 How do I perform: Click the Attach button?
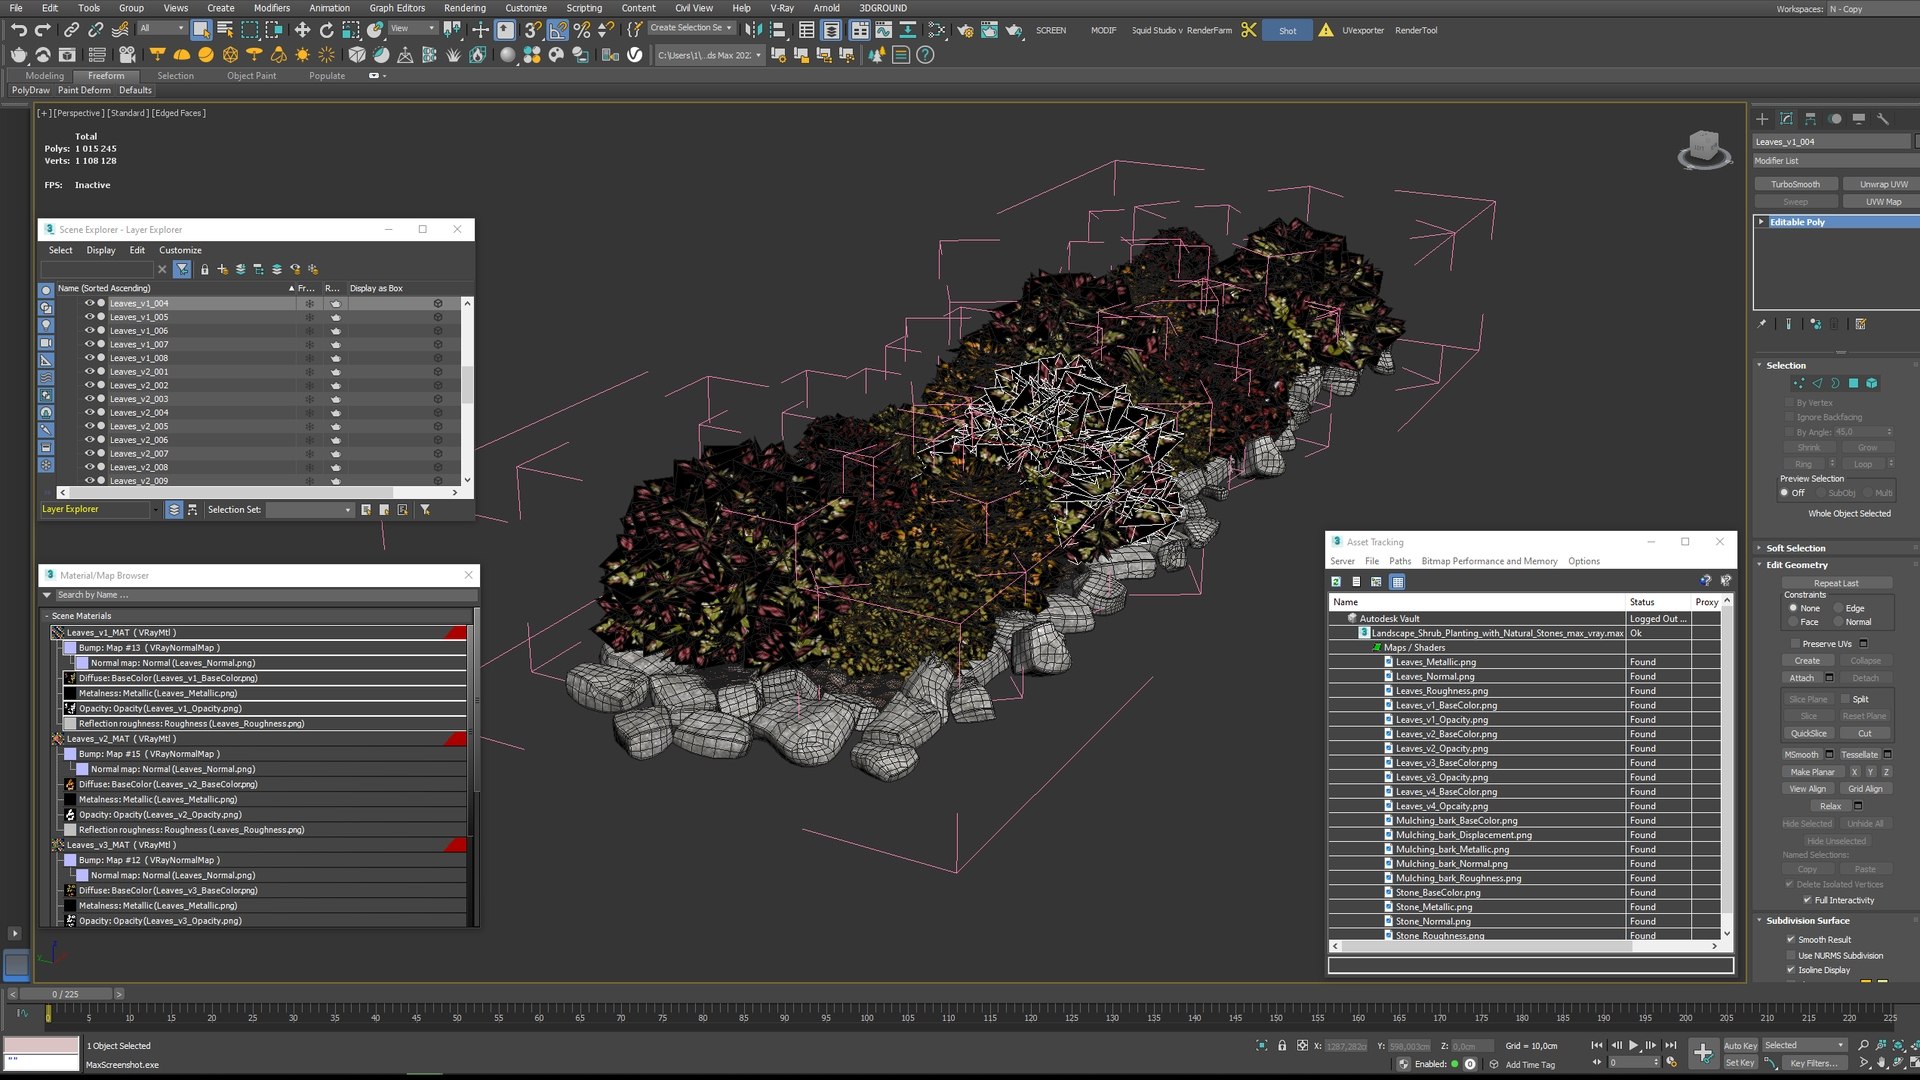click(x=1801, y=678)
